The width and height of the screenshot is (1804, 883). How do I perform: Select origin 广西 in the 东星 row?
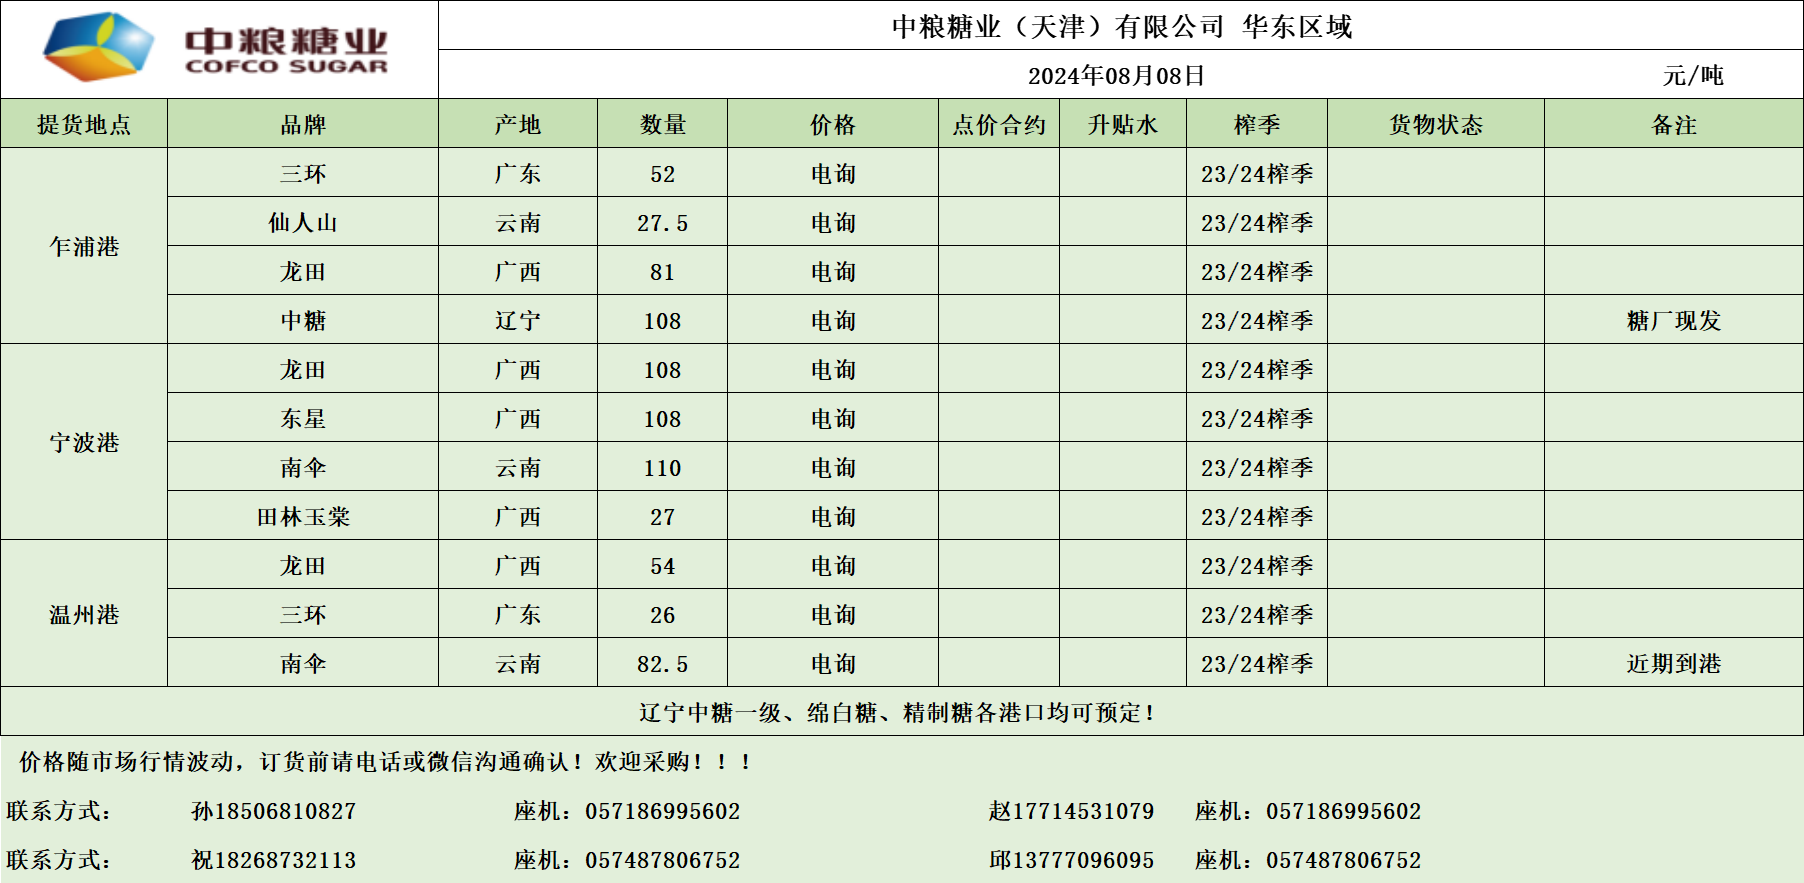click(x=518, y=419)
